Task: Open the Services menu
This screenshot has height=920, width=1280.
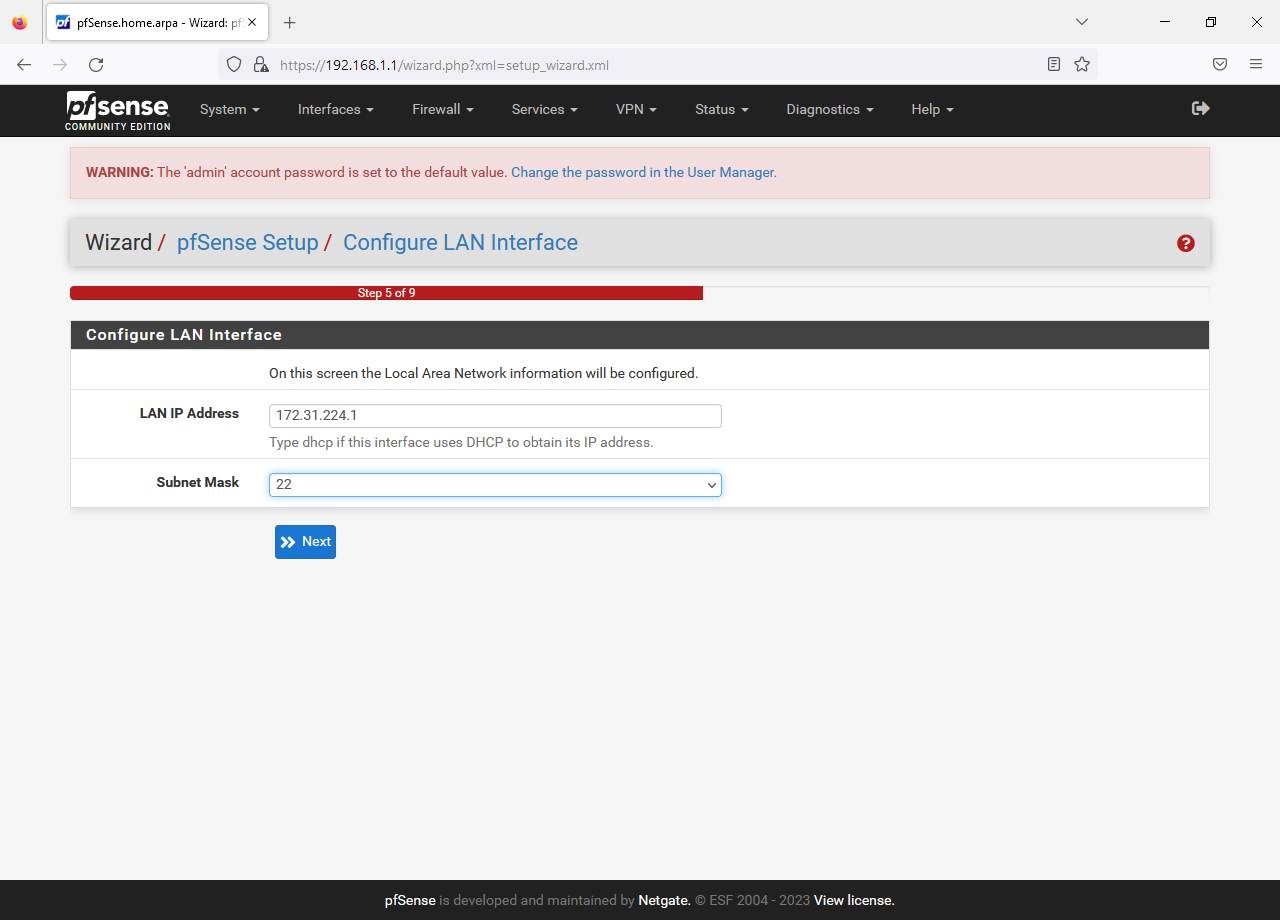Action: 545,109
